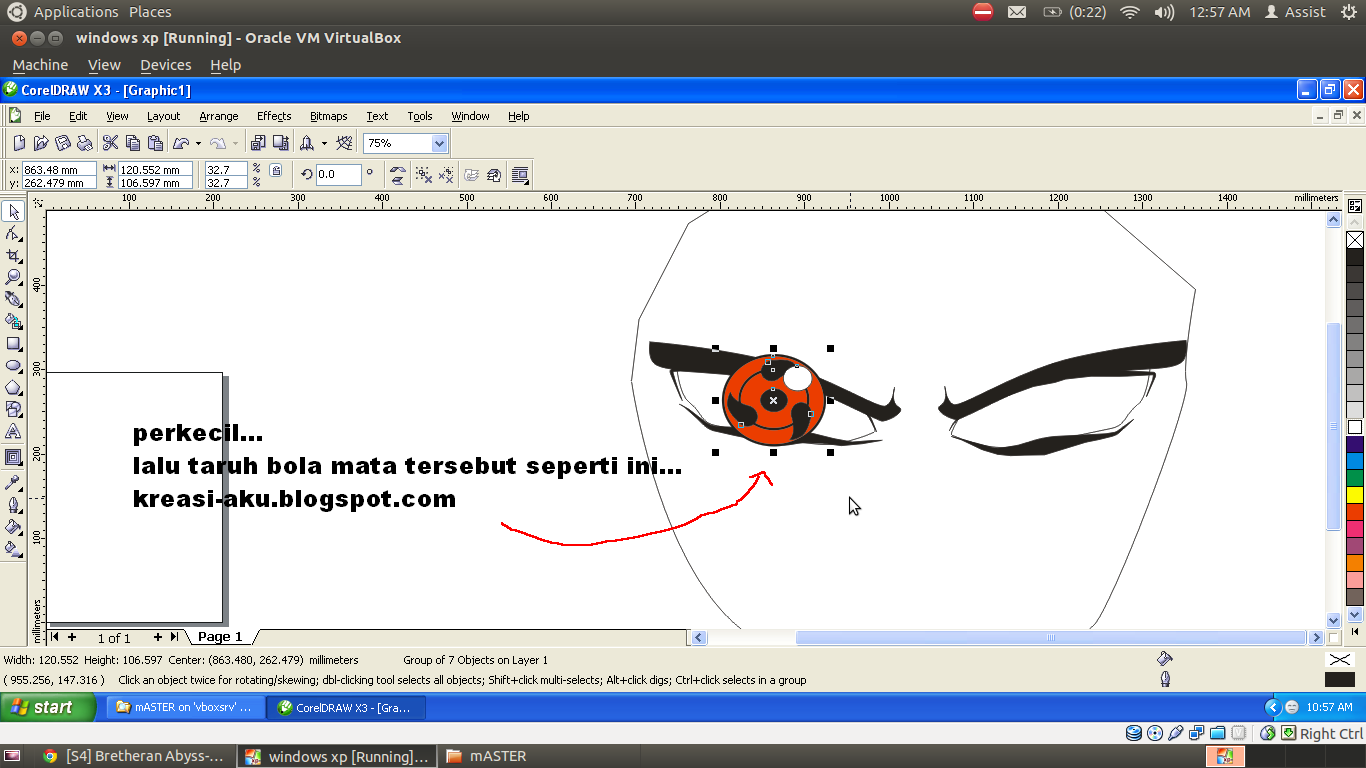Select the Text tool
This screenshot has width=1366, height=768.
click(x=13, y=431)
